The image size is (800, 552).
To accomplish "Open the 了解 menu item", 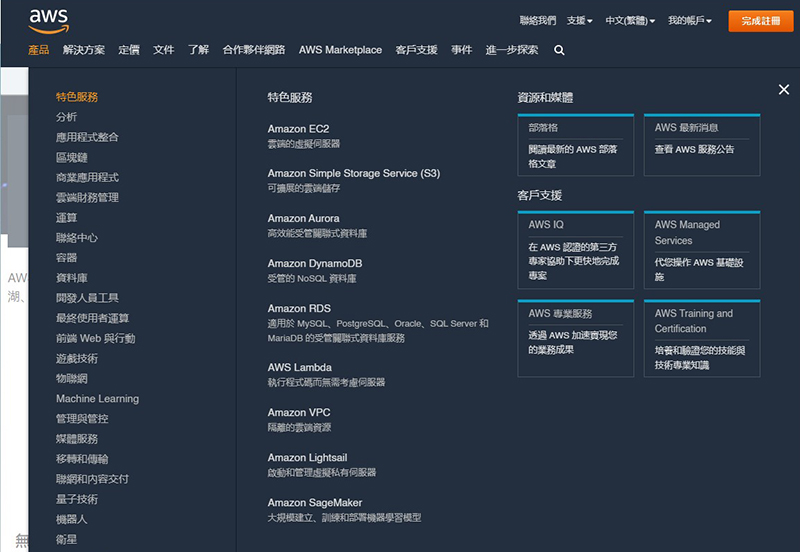I will click(198, 50).
